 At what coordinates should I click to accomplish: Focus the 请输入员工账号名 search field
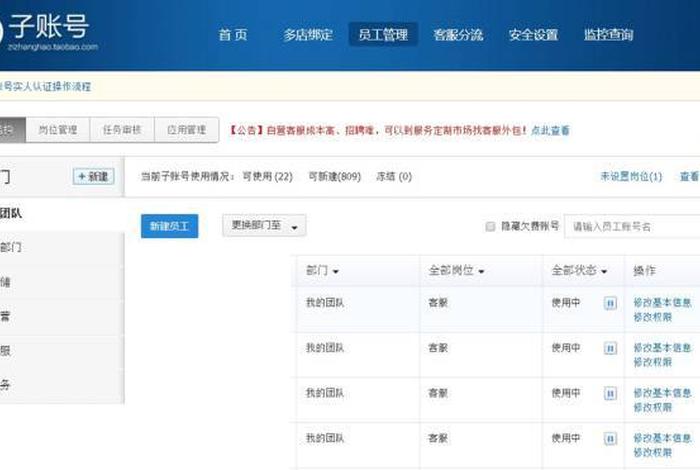(x=632, y=227)
